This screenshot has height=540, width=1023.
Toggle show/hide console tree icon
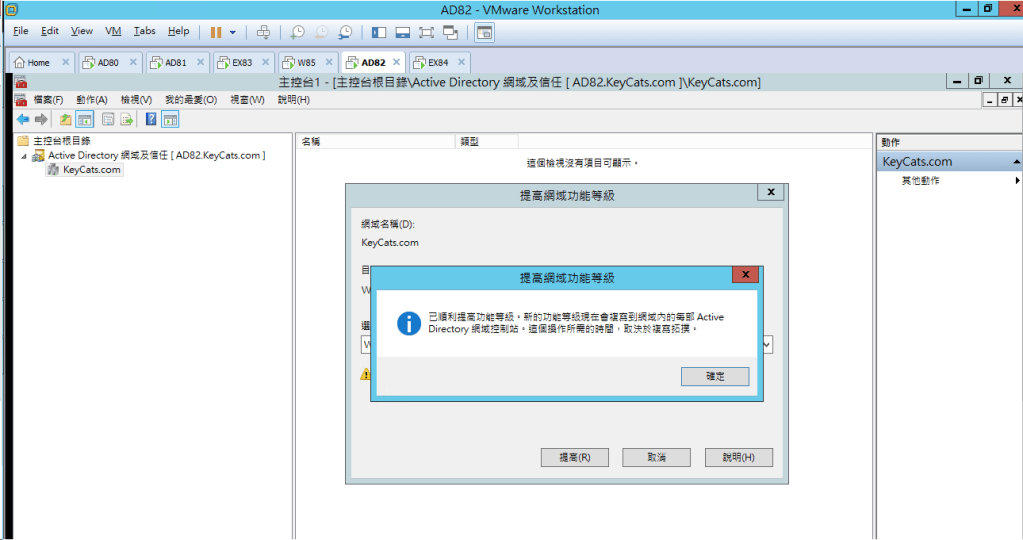point(85,119)
